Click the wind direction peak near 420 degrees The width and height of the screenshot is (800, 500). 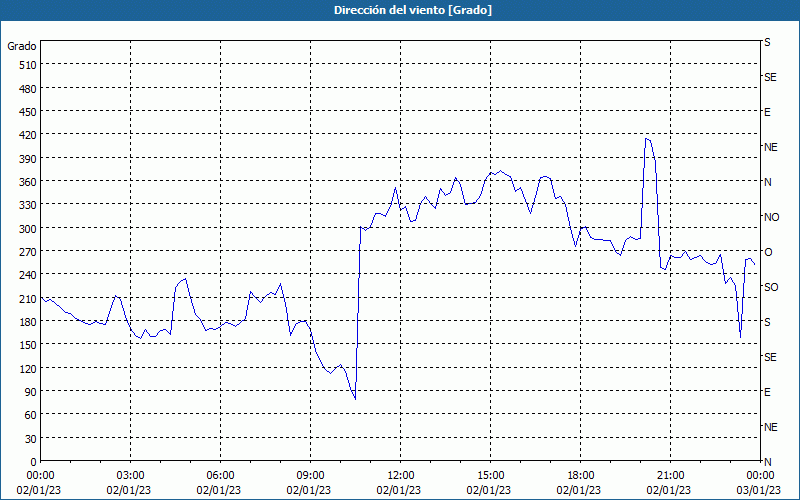click(x=646, y=139)
